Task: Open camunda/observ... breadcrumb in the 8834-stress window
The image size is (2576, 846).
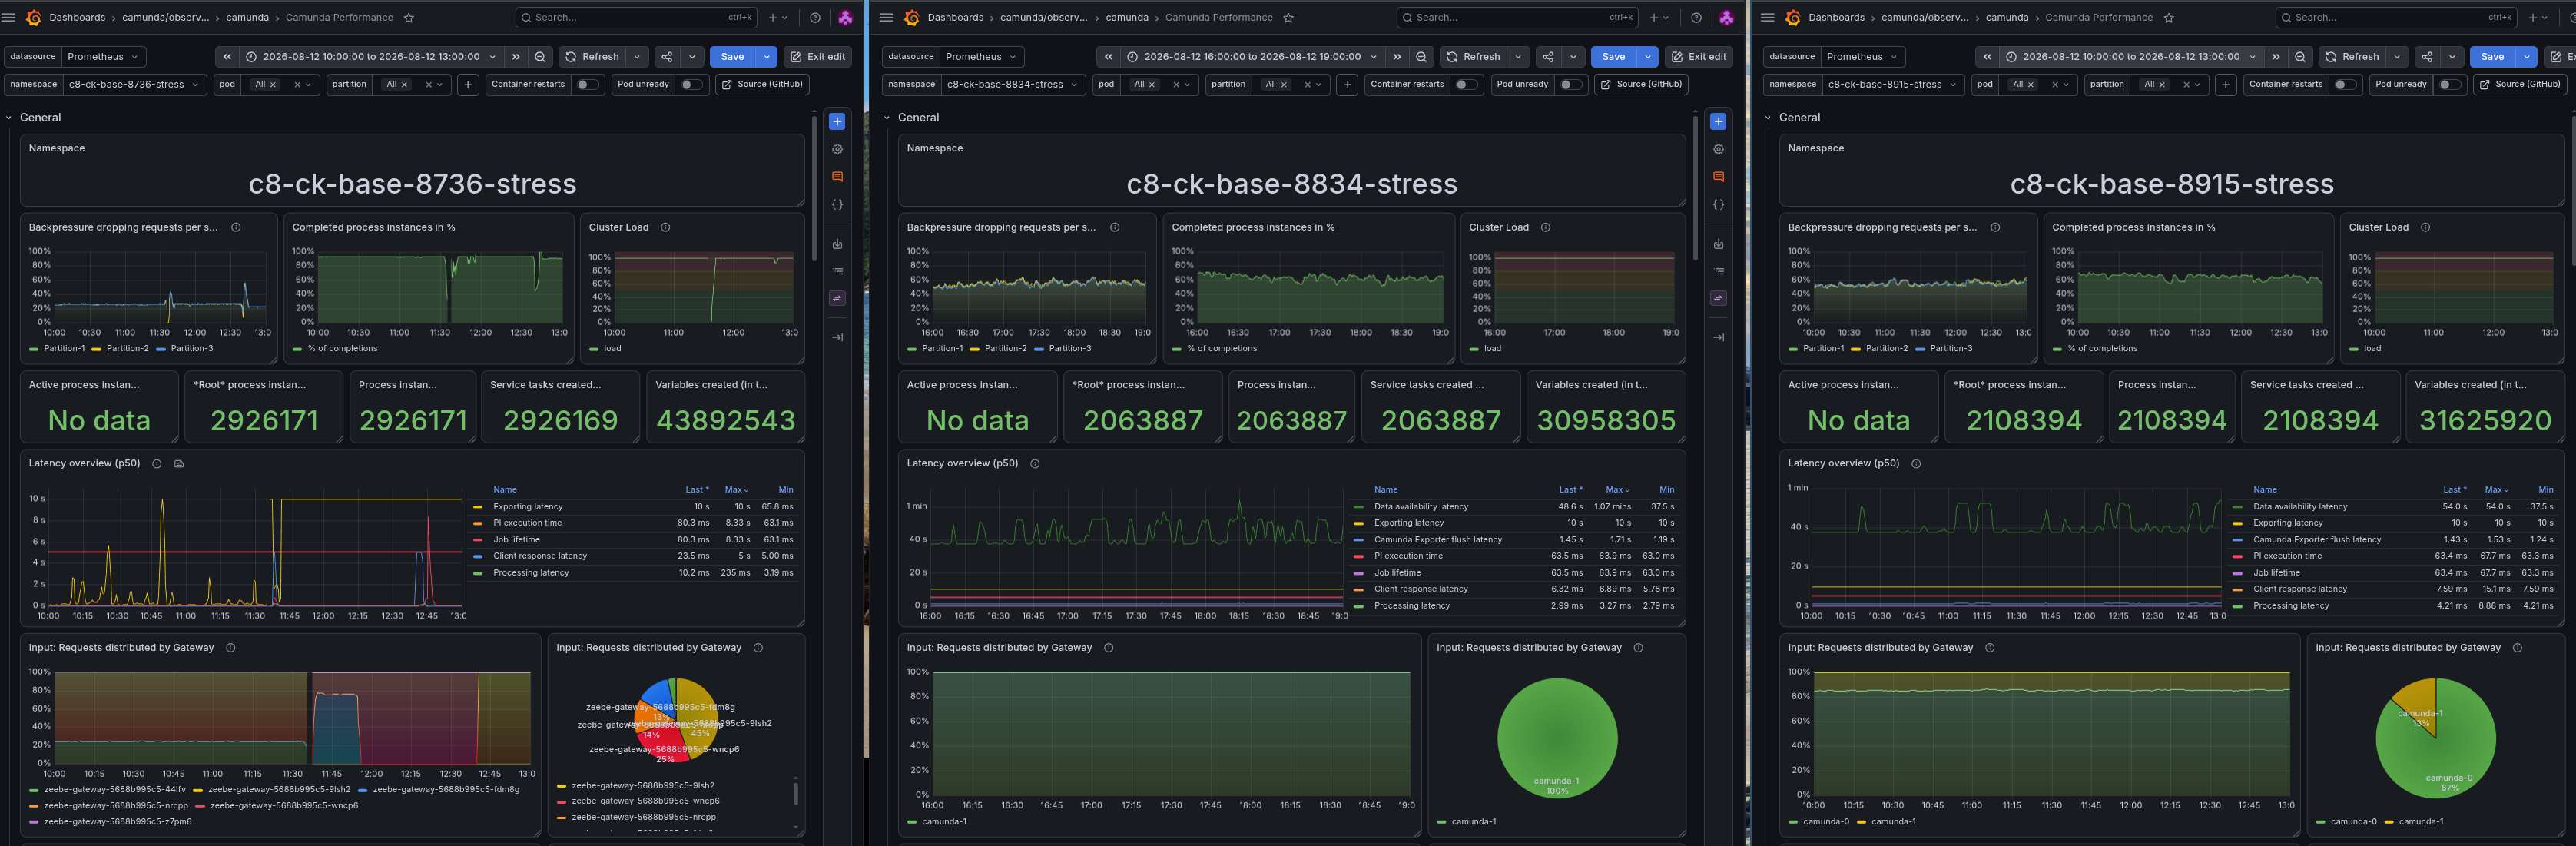Action: [1044, 17]
